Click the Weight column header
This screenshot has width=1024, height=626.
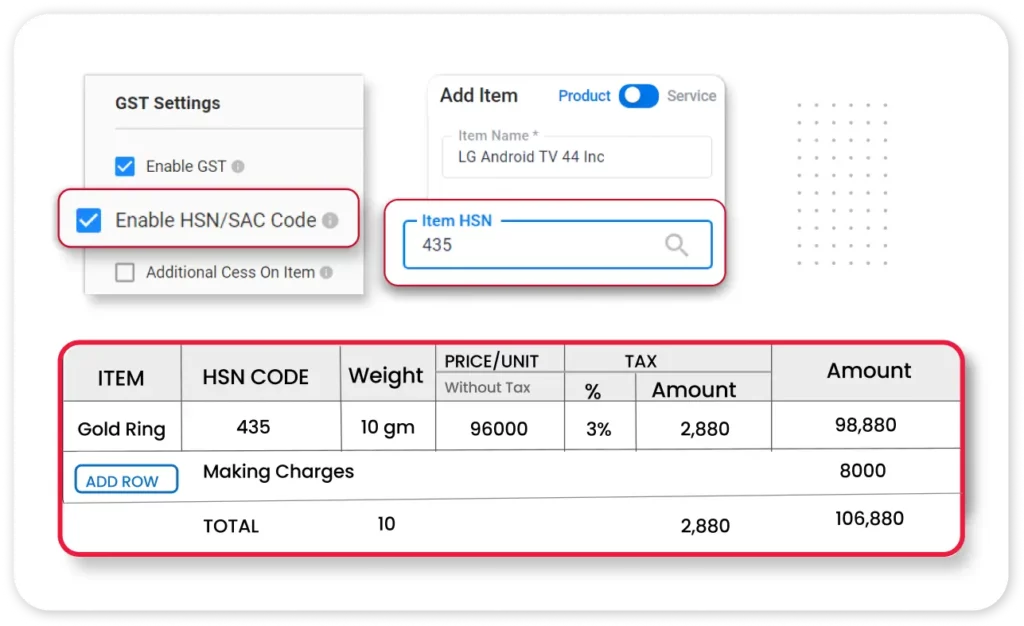pos(386,376)
